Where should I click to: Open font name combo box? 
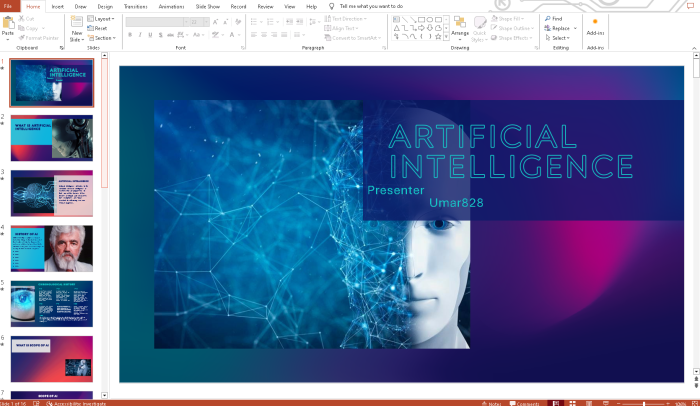158,22
